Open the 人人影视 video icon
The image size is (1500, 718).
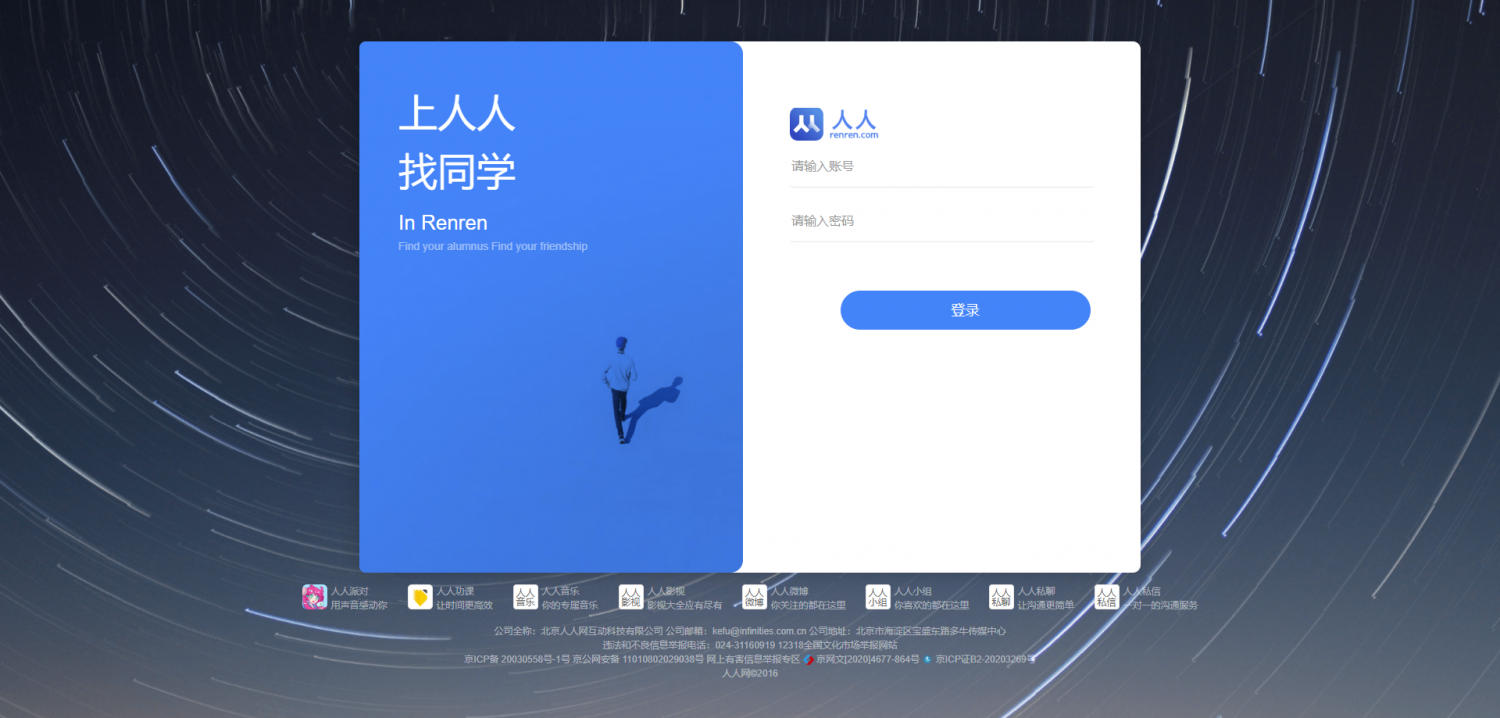point(630,597)
